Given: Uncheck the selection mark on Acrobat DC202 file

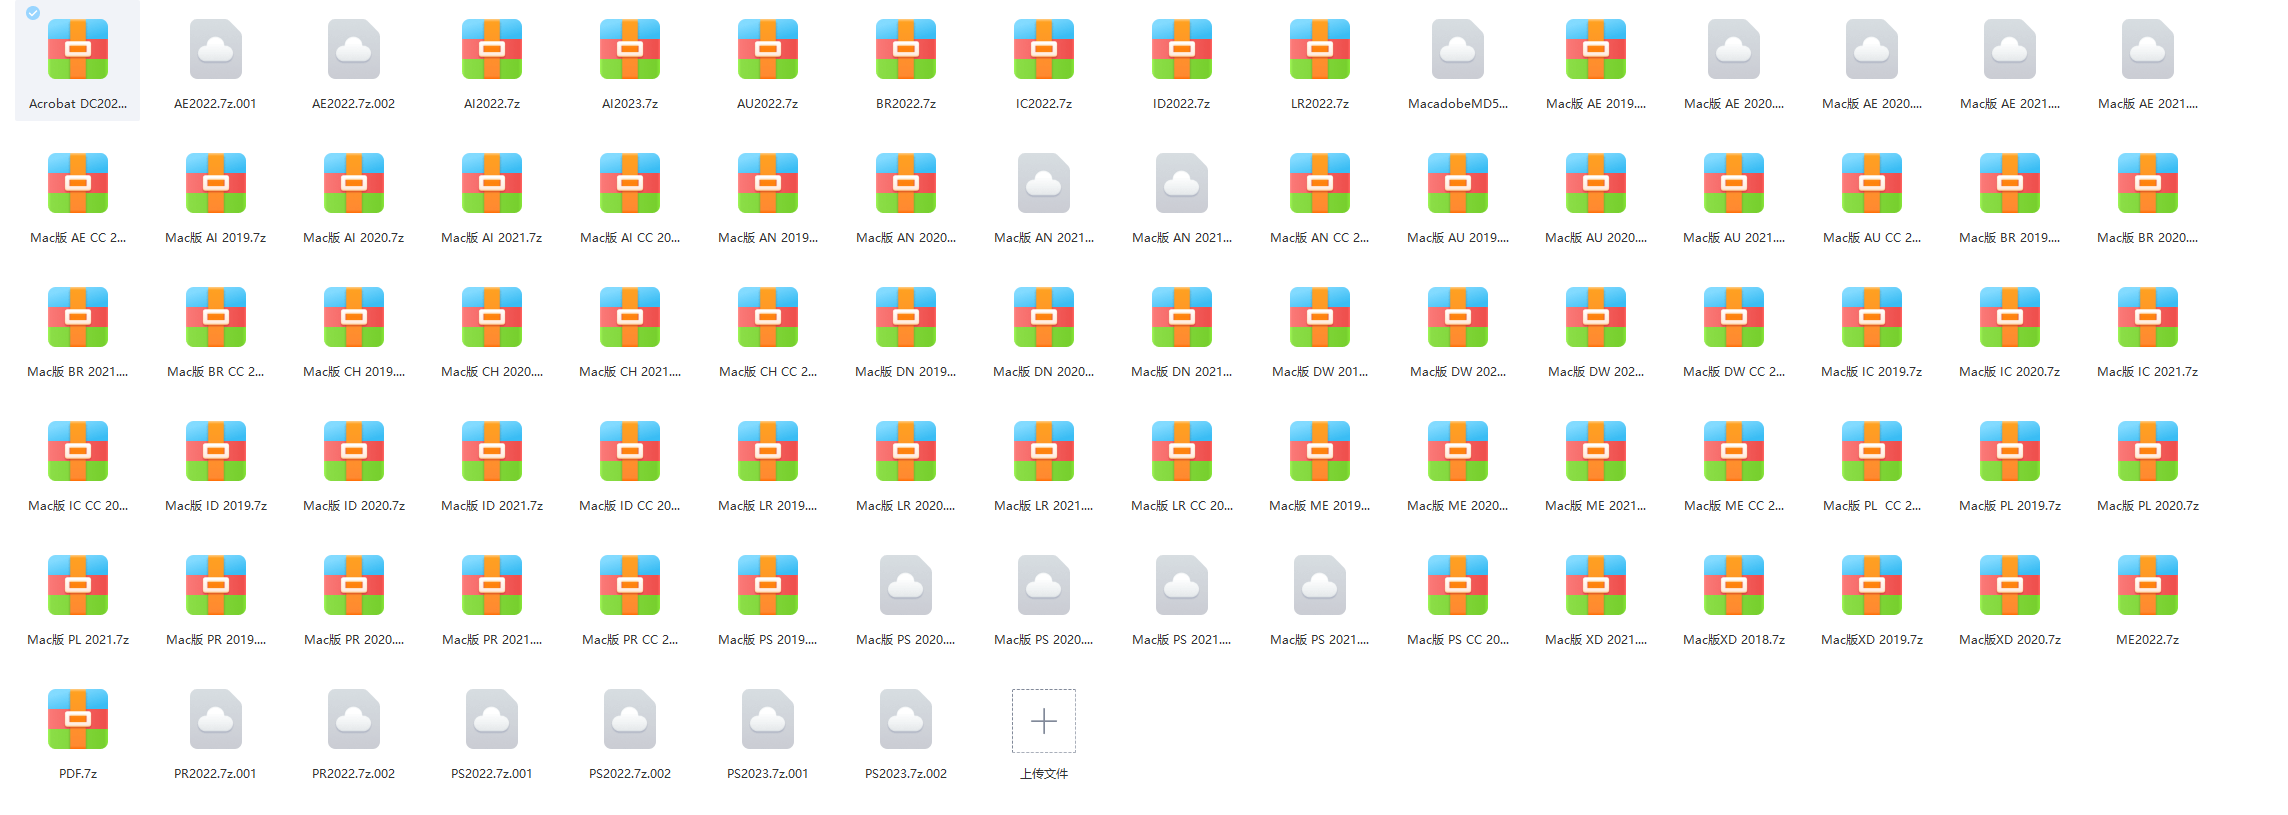Looking at the screenshot, I should [x=33, y=13].
